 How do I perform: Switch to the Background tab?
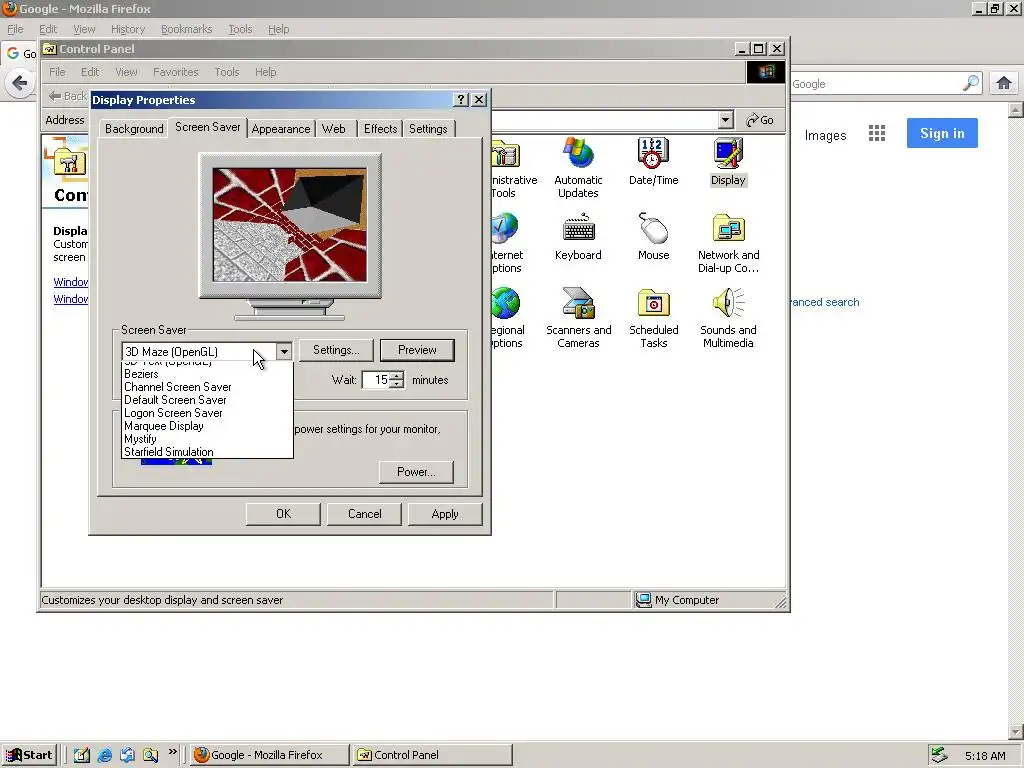pos(134,129)
